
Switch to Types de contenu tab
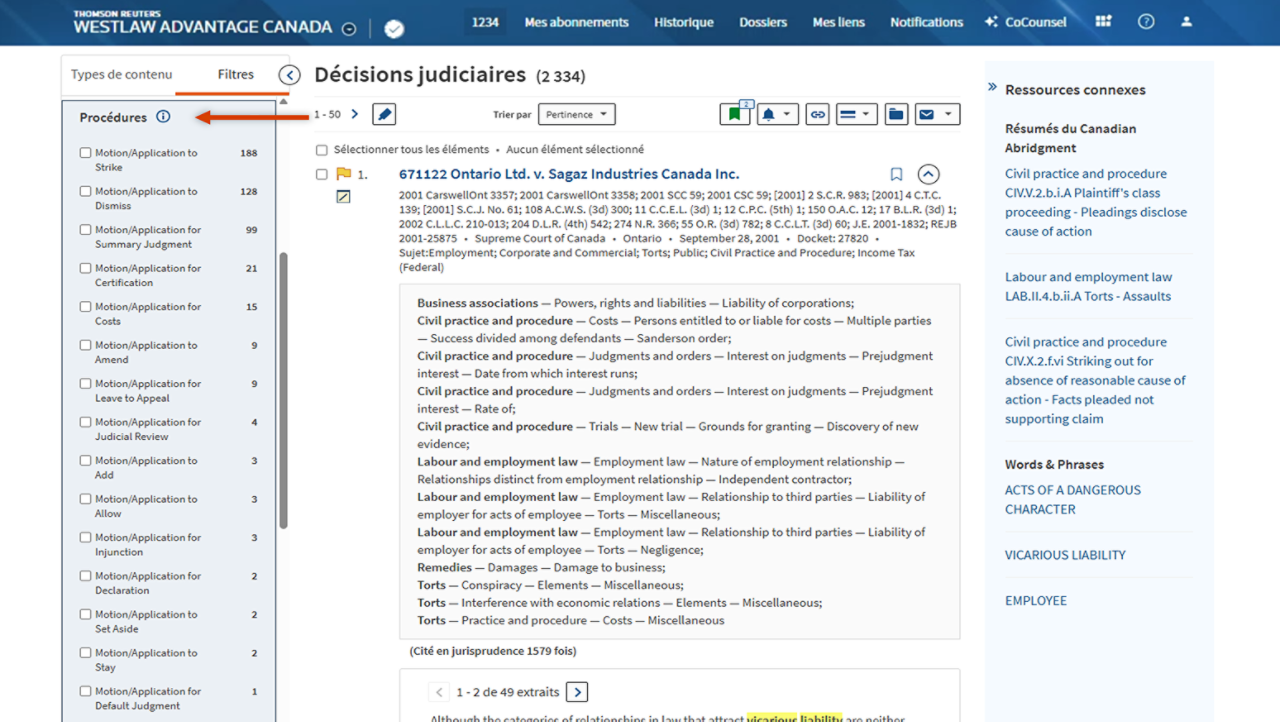(121, 75)
